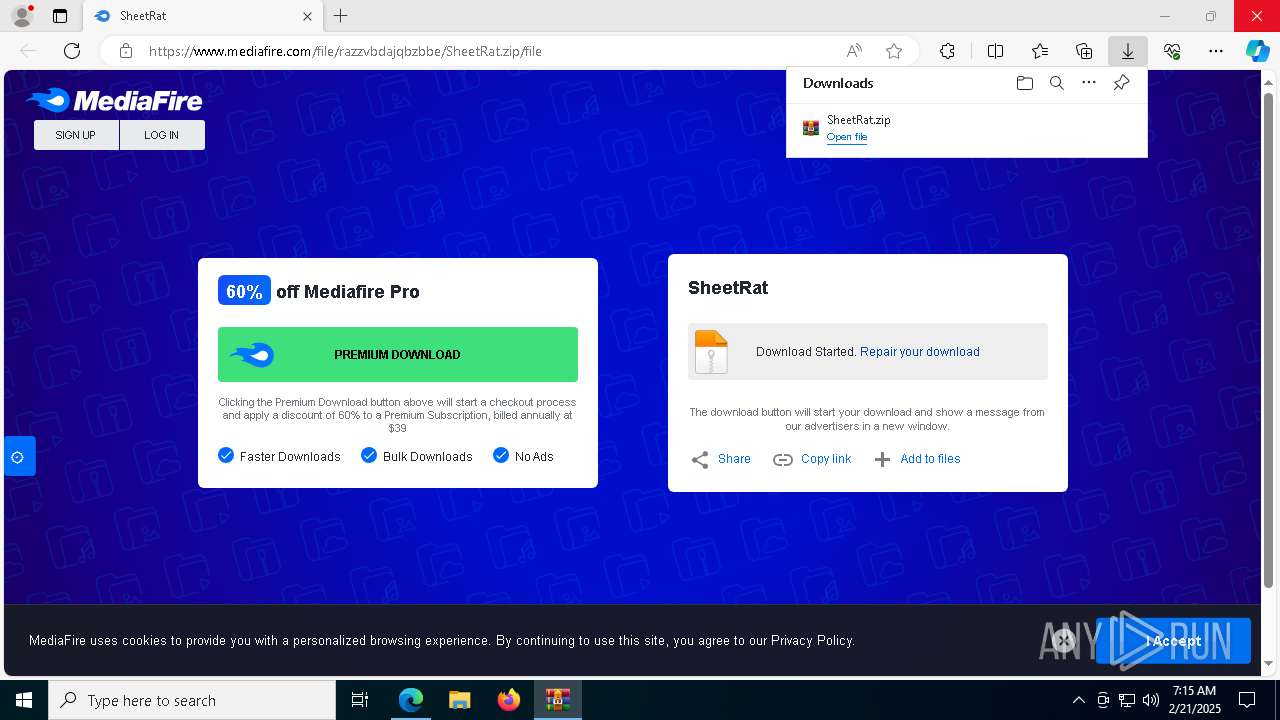Open File Explorer from the taskbar
This screenshot has height=720, width=1280.
coord(460,700)
